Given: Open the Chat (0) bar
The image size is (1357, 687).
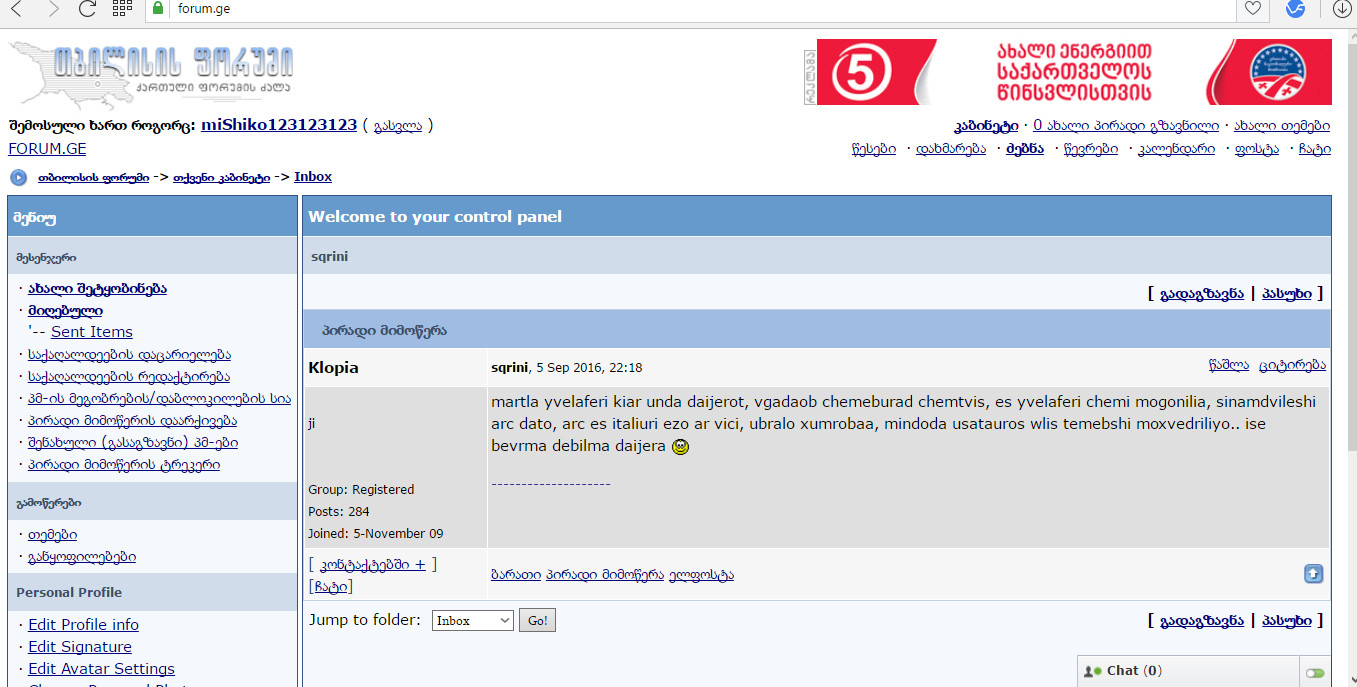Looking at the screenshot, I should [1187, 671].
